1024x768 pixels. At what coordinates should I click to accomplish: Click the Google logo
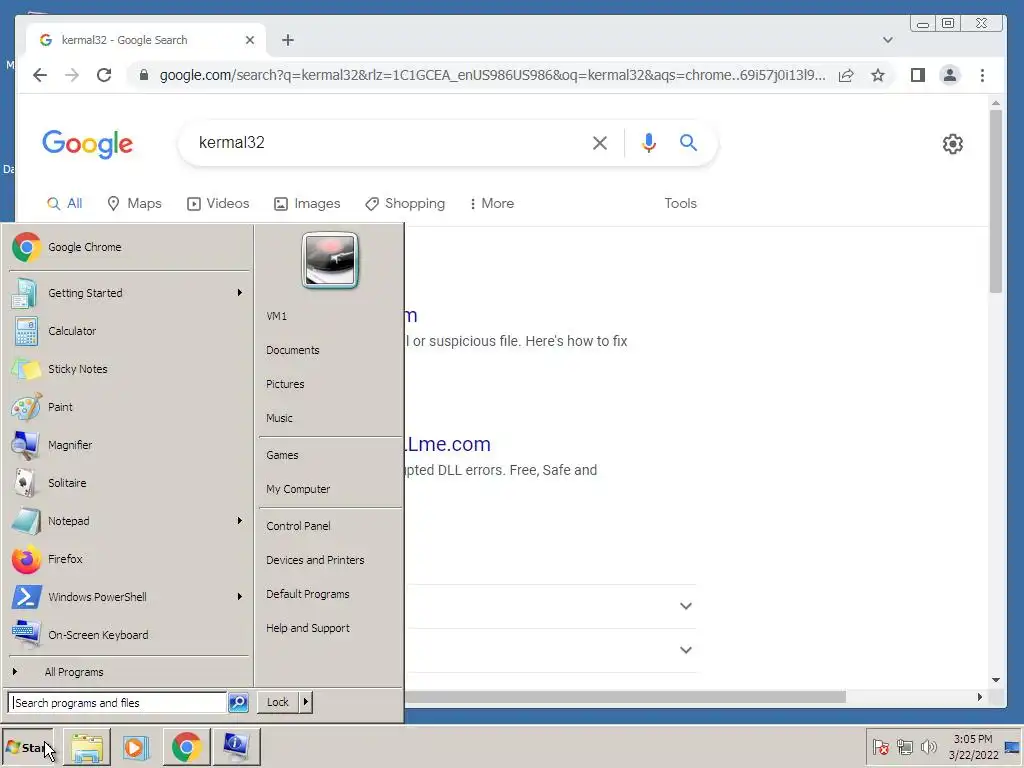click(88, 144)
